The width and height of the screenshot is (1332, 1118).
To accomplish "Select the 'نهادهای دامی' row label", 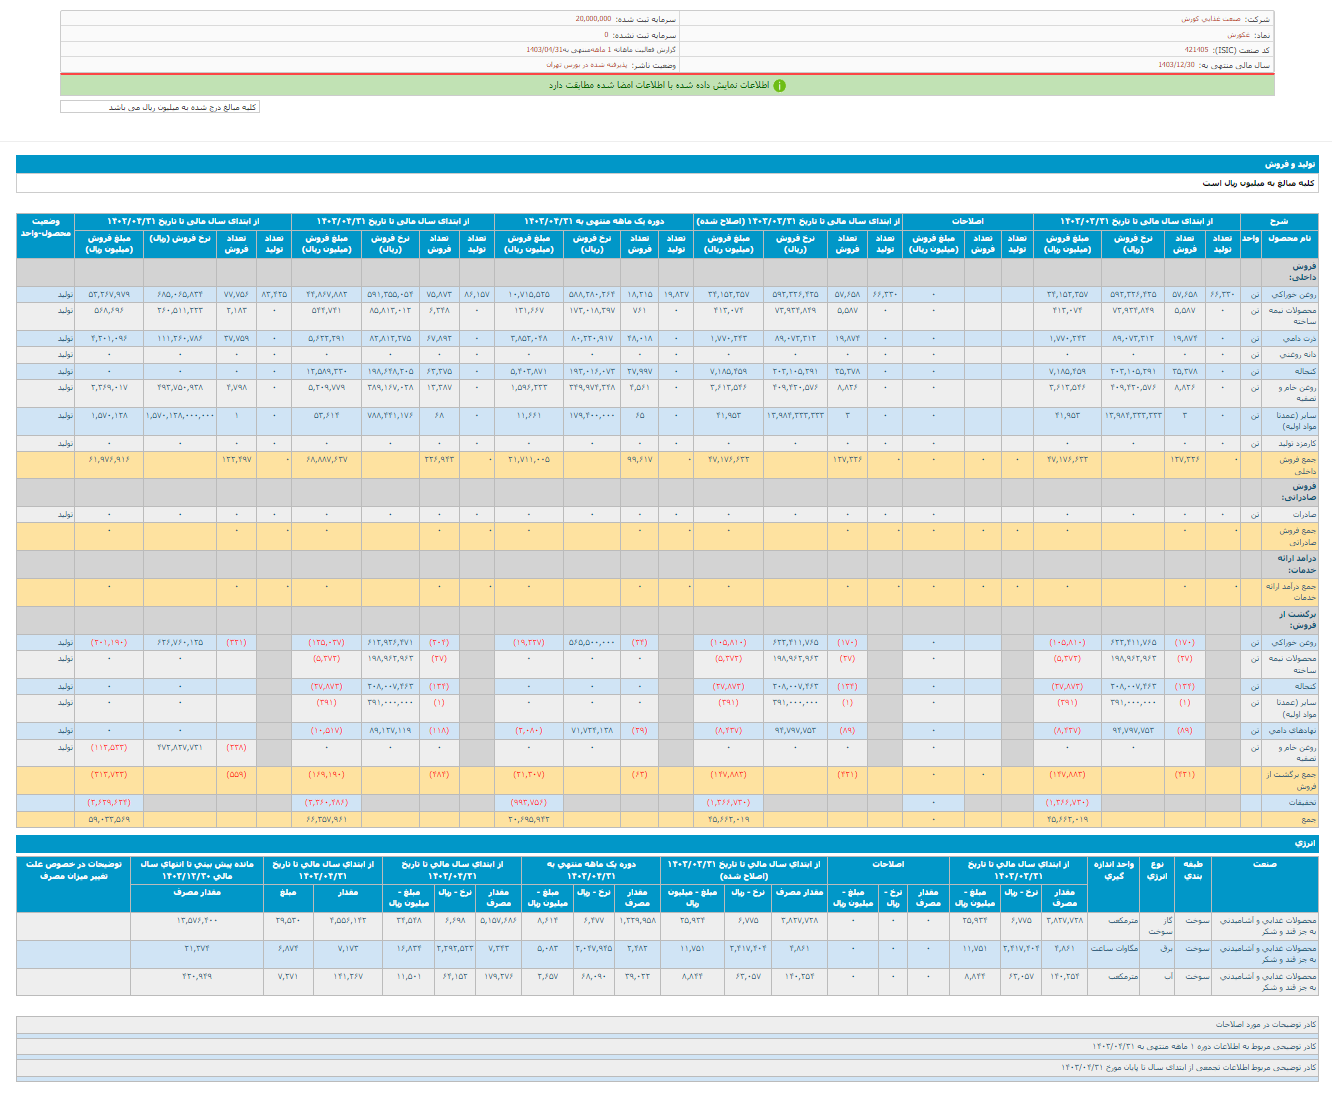I will [1289, 731].
